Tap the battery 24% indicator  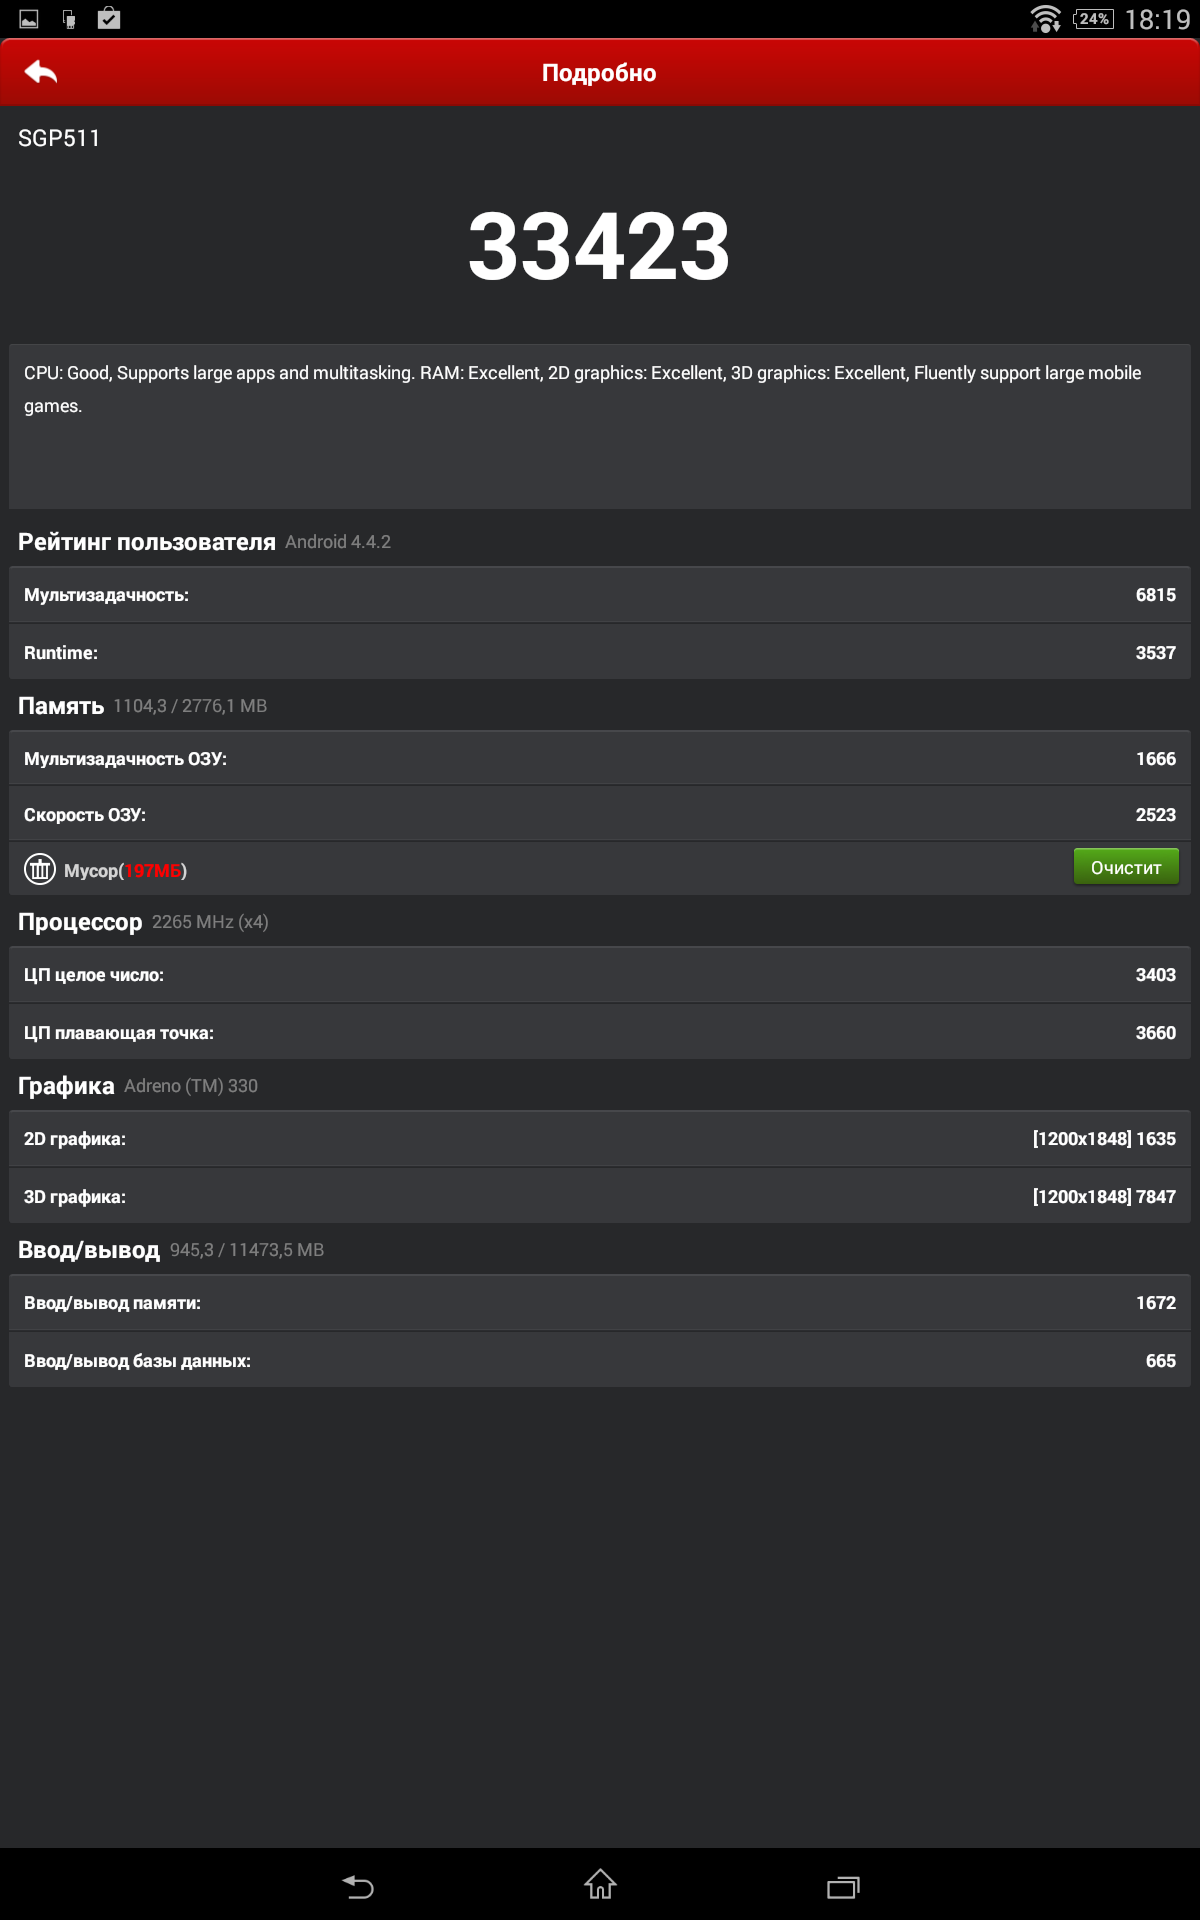coord(1093,19)
